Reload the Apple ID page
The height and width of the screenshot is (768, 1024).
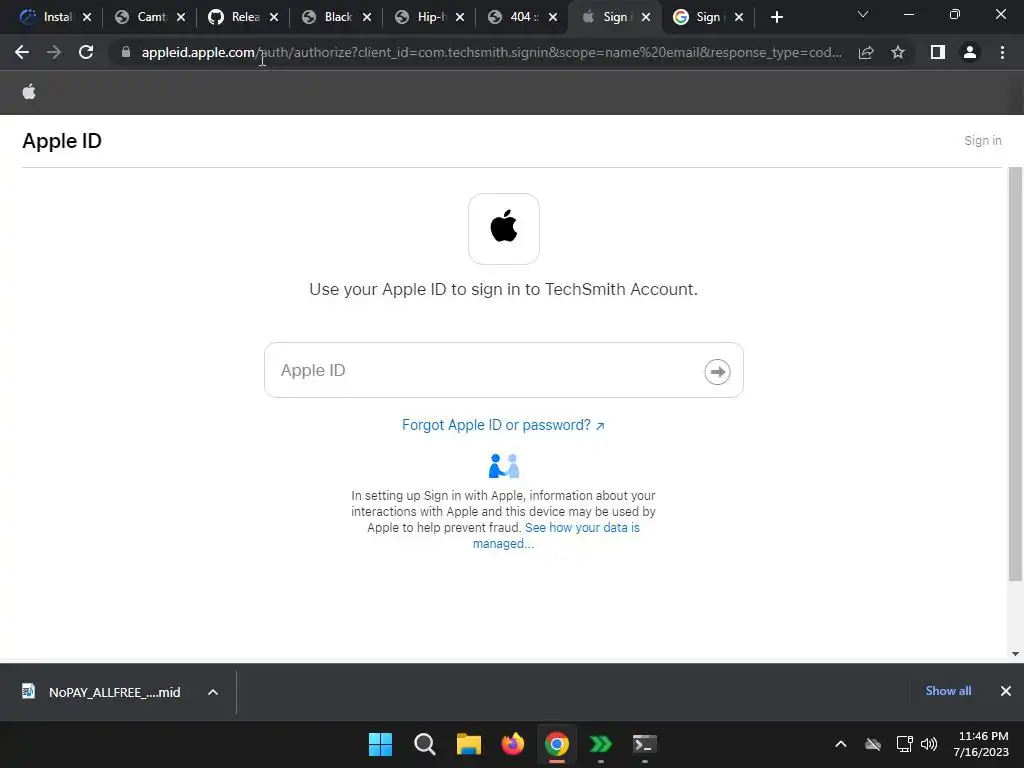click(86, 52)
